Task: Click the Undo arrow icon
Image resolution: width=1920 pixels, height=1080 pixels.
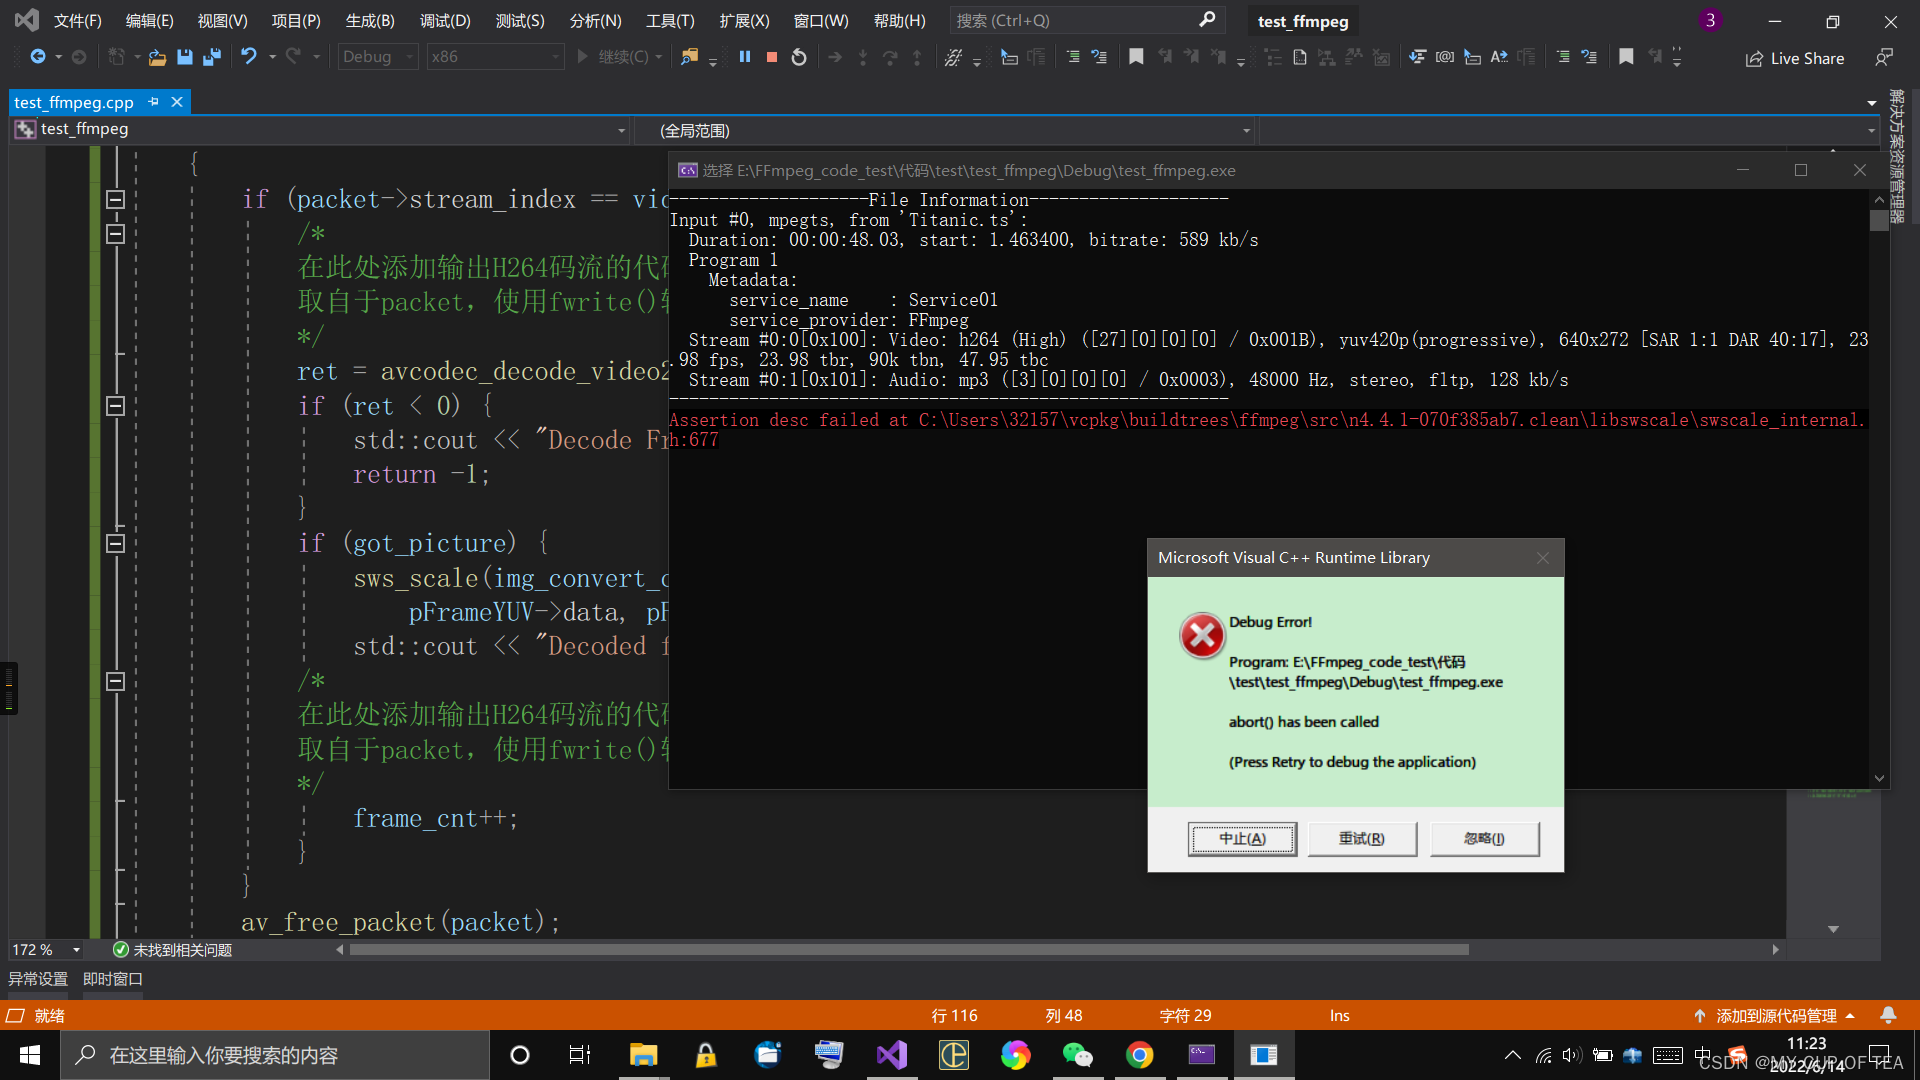Action: pos(248,57)
